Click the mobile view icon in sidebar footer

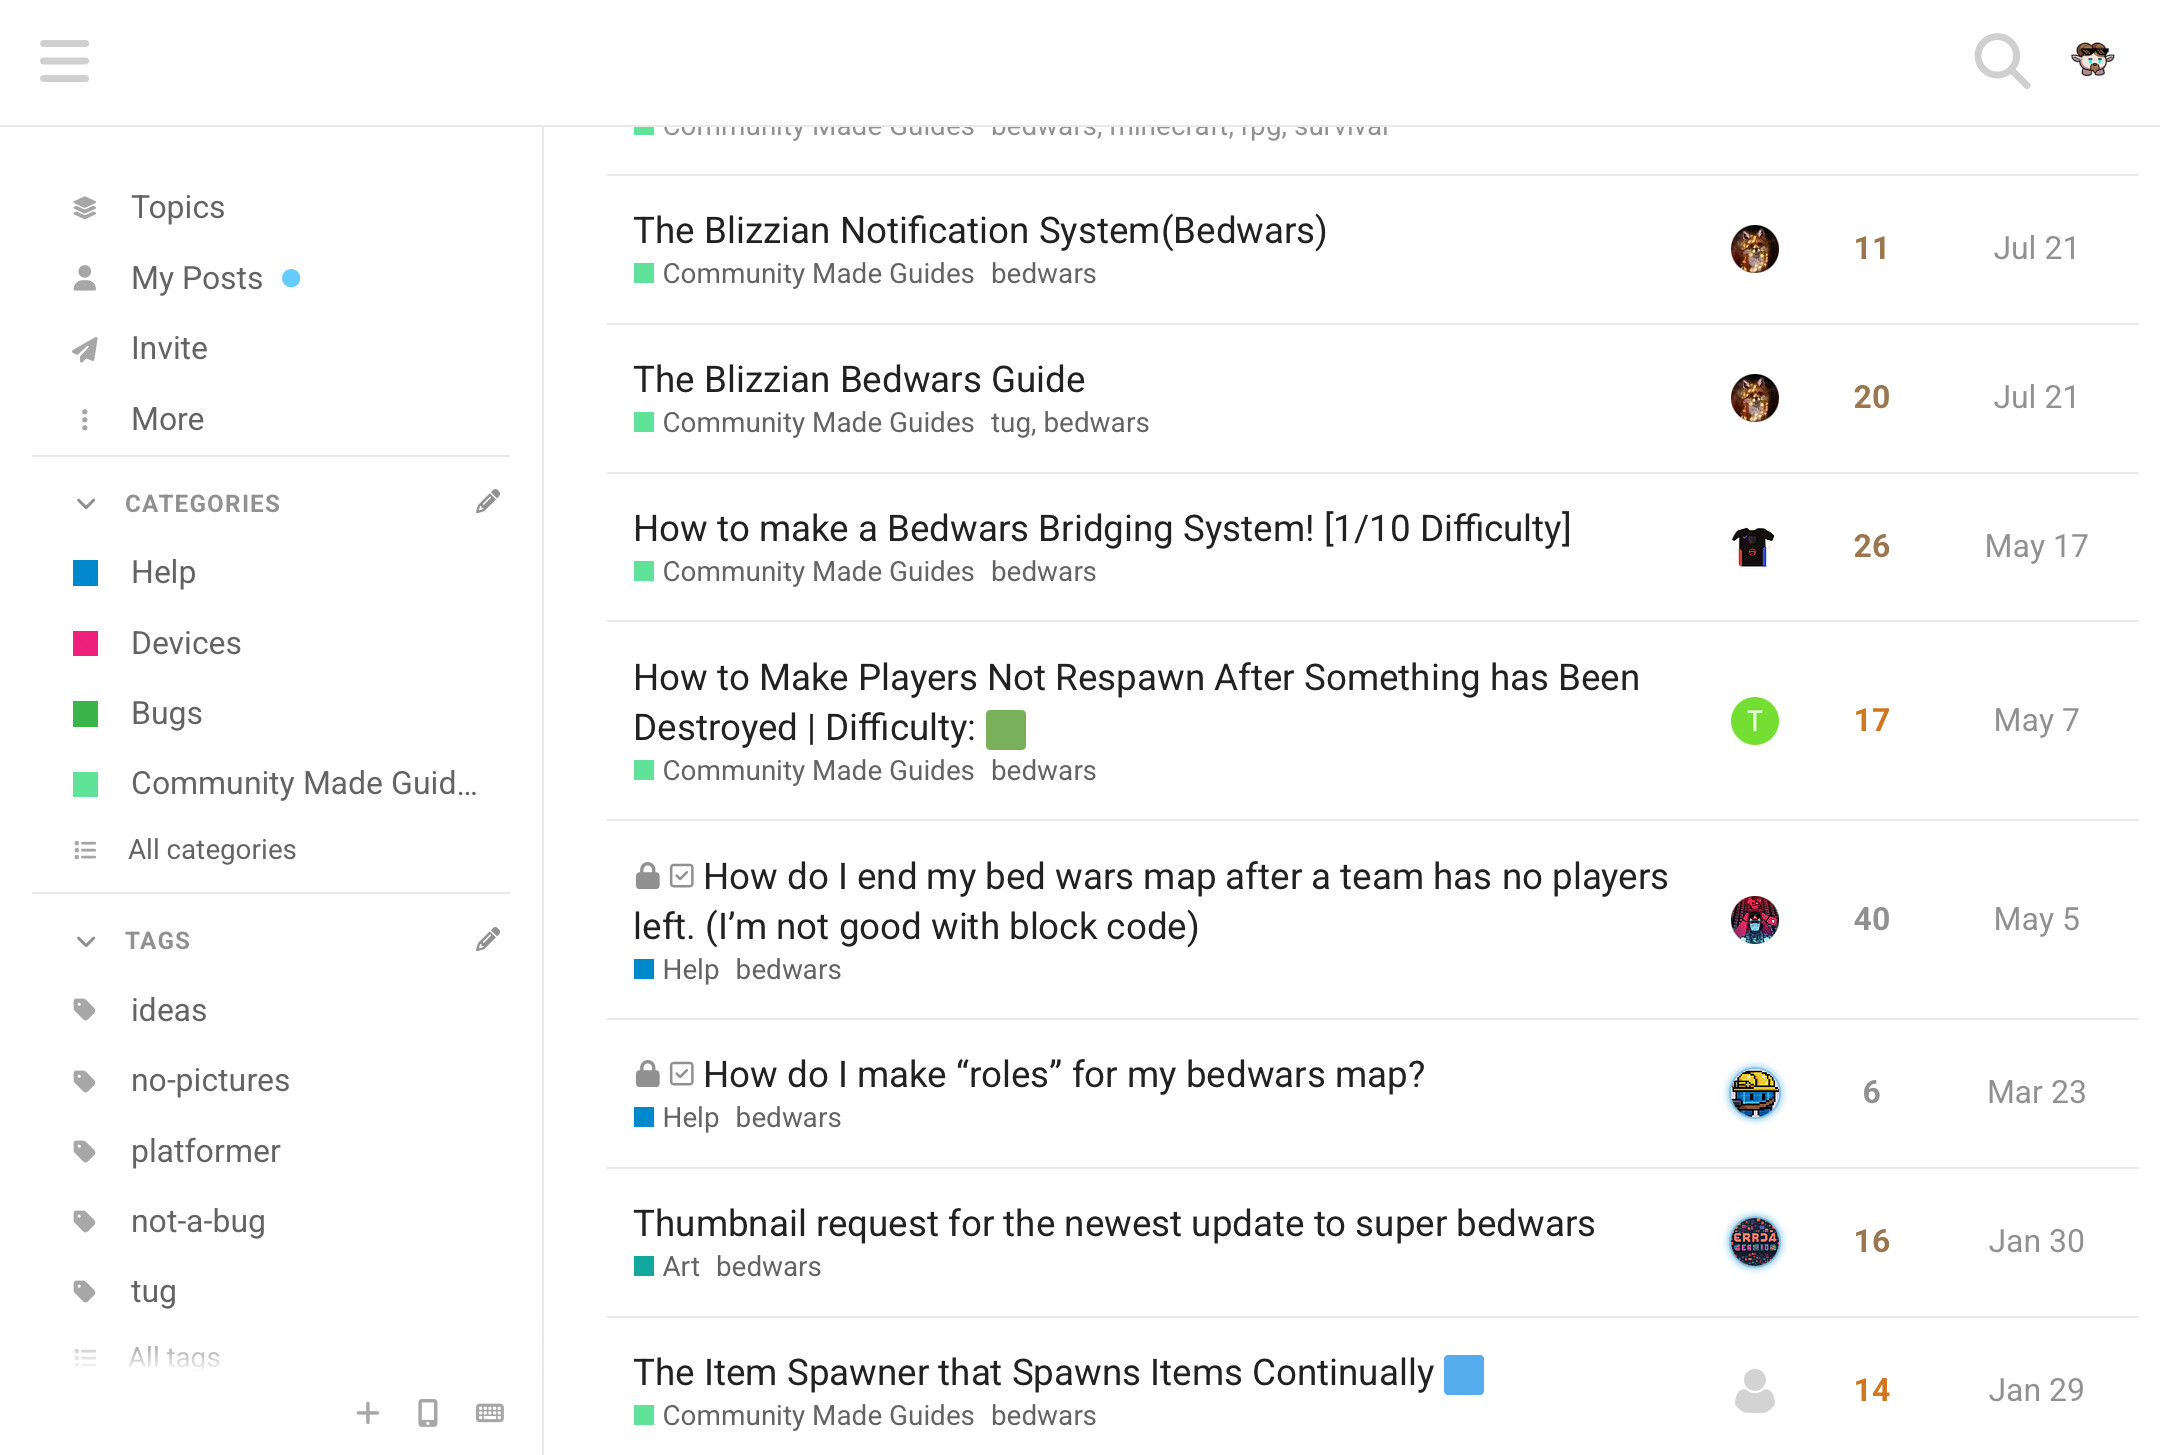point(428,1413)
